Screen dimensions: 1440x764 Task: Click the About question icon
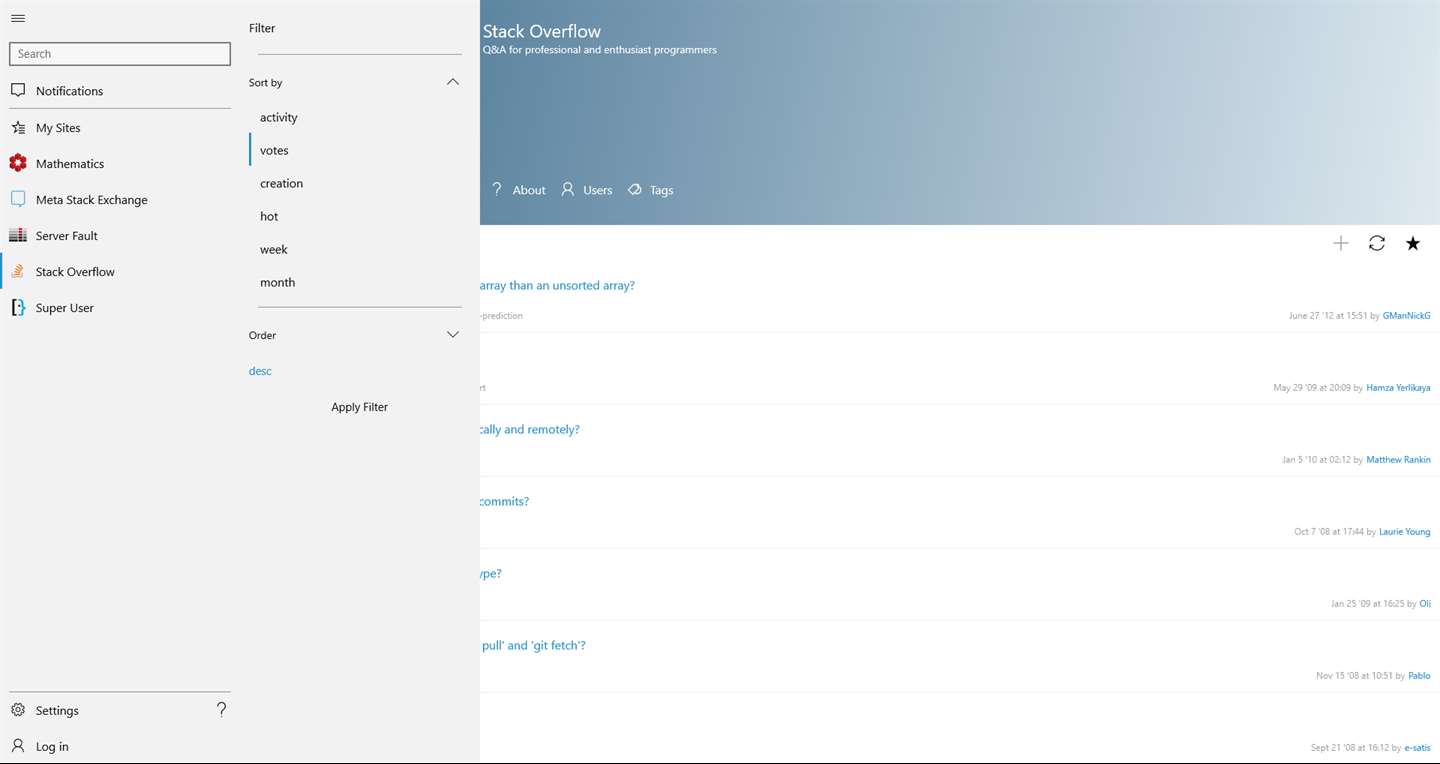[x=497, y=189]
